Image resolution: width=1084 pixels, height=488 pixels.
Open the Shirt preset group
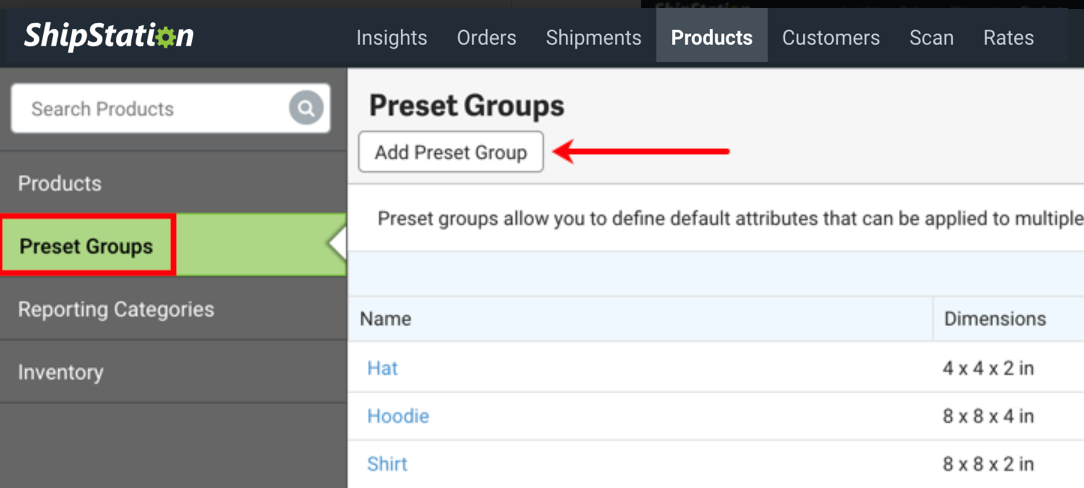click(387, 464)
